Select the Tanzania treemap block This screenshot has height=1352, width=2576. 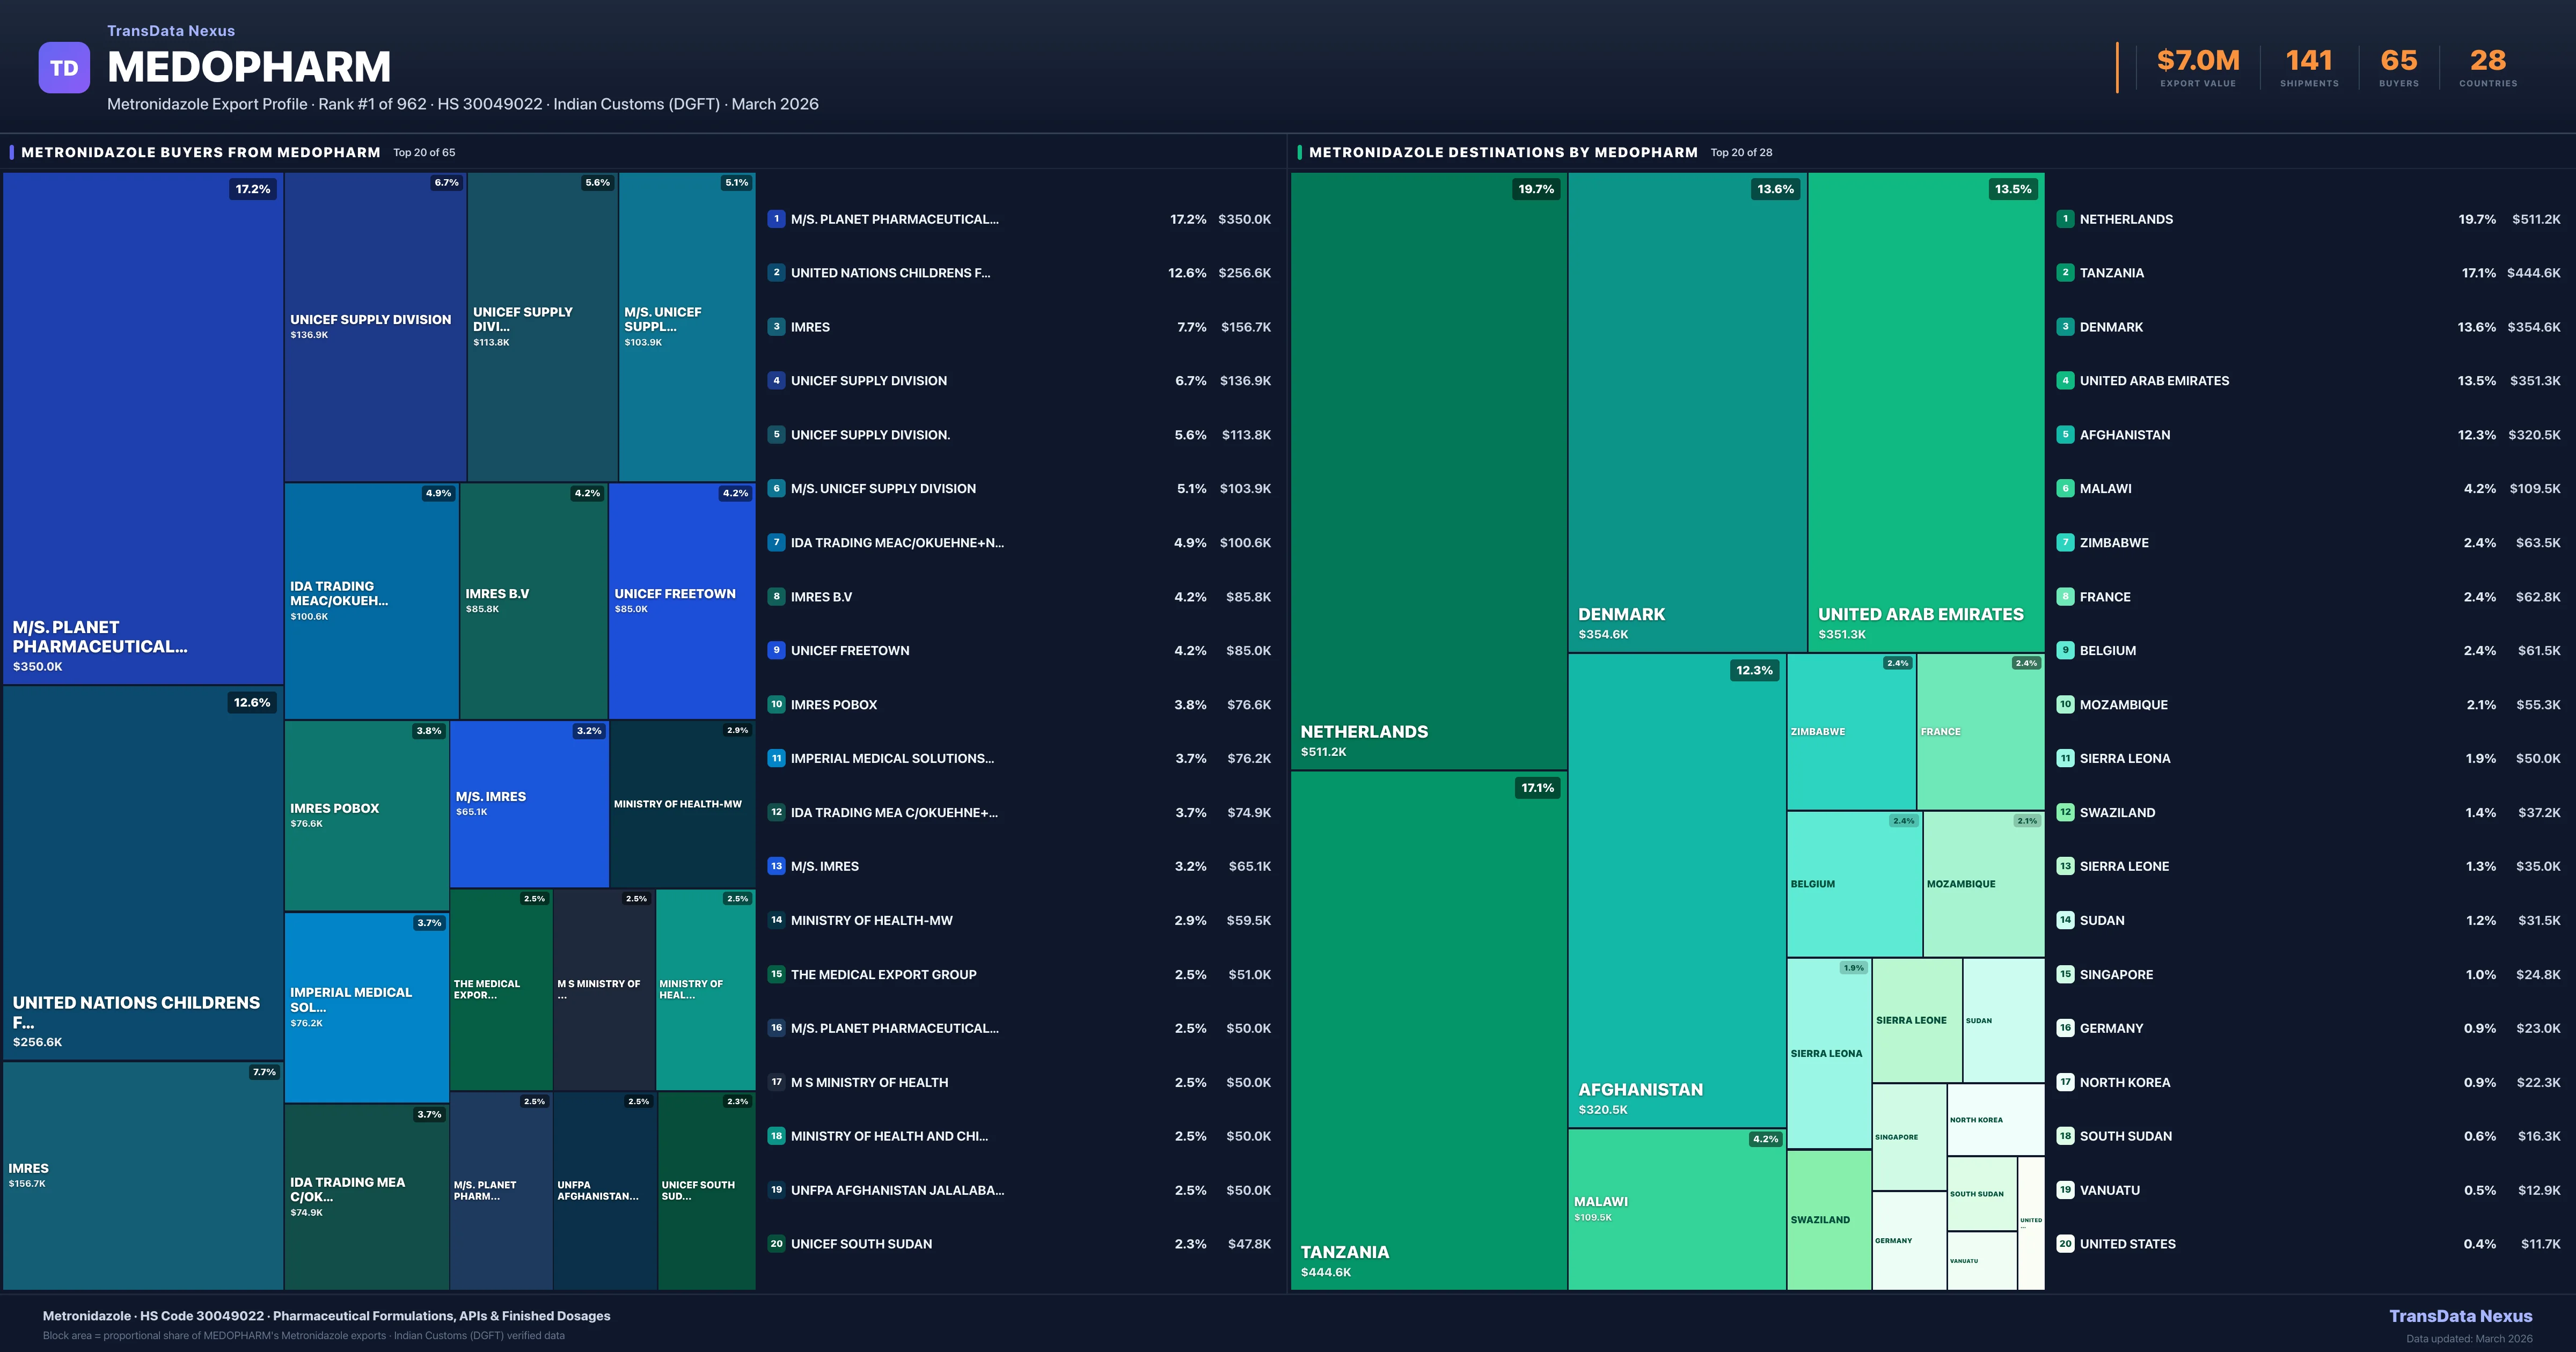(x=1428, y=1030)
